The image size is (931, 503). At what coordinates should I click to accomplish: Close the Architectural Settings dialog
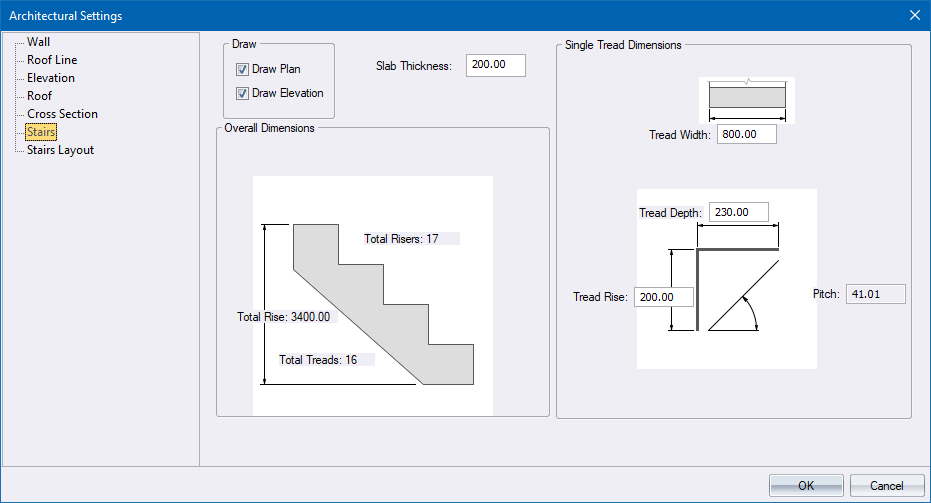coord(914,15)
